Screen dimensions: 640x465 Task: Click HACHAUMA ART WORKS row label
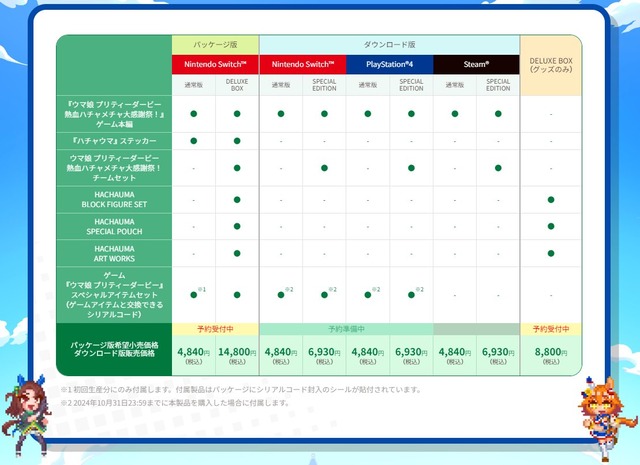(114, 254)
